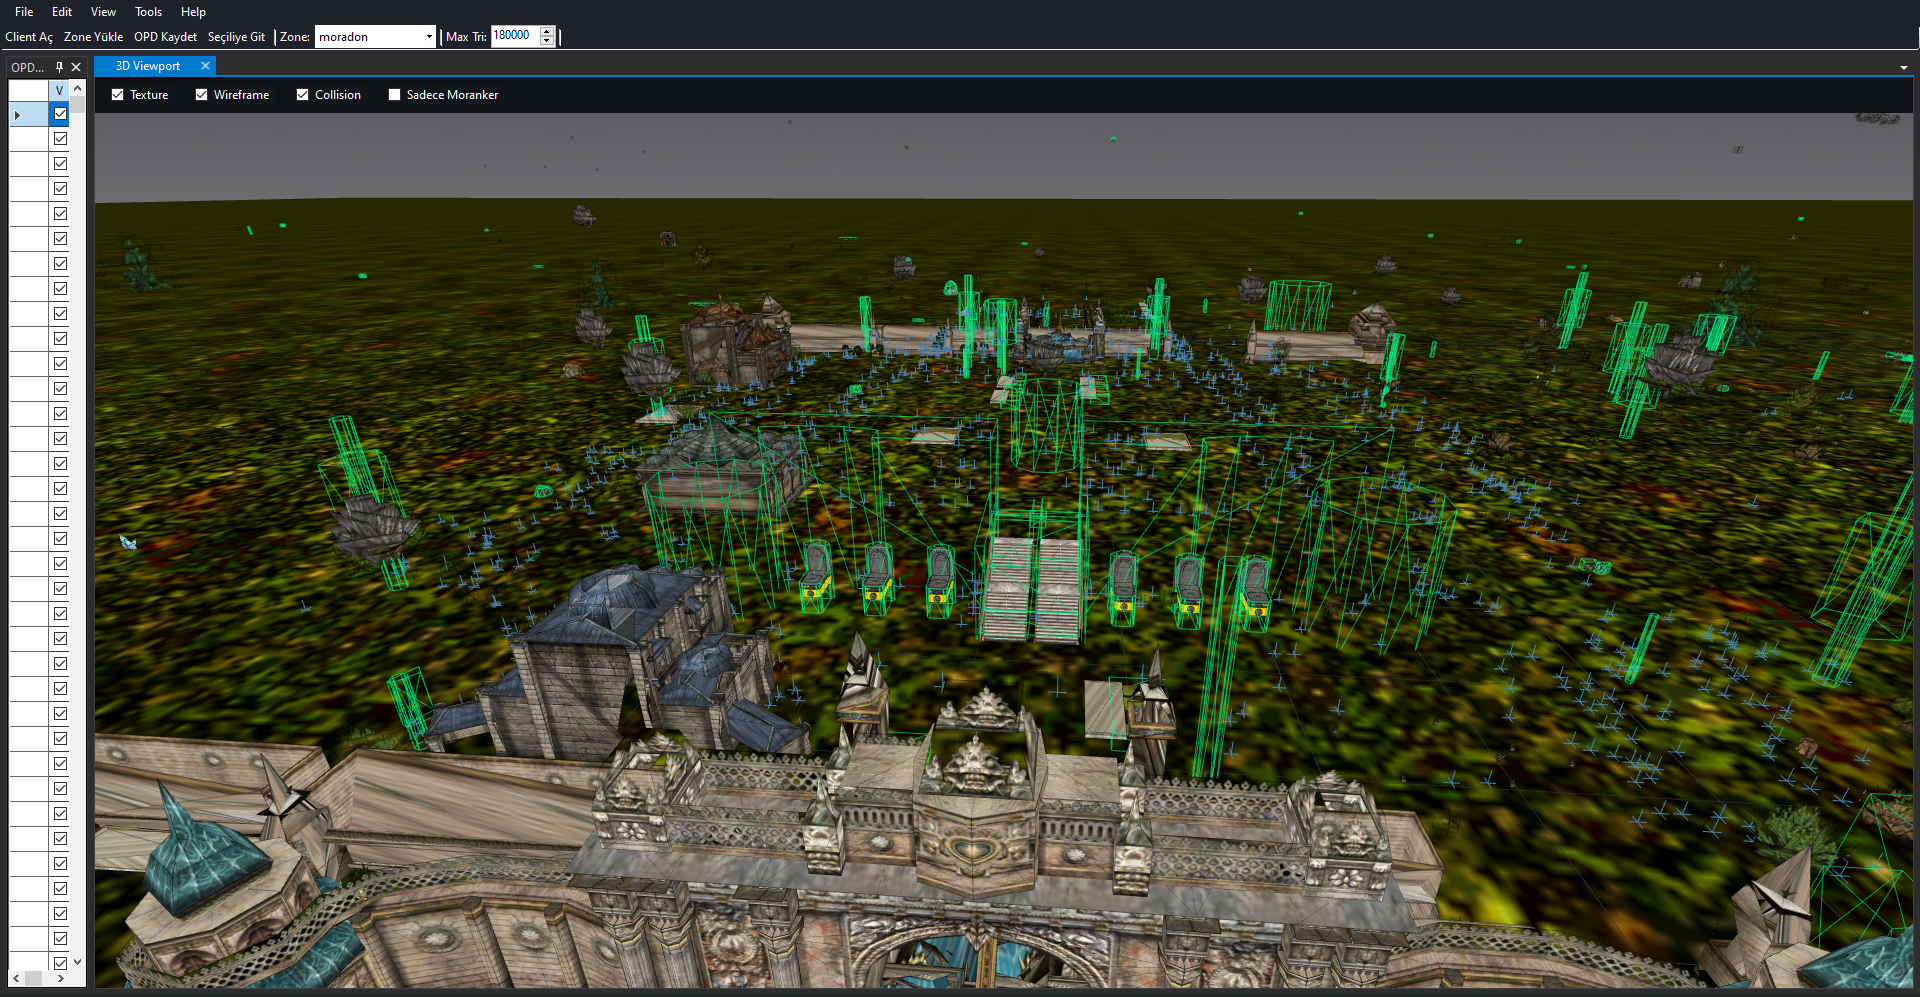Image resolution: width=1920 pixels, height=997 pixels.
Task: Click the row selector arrow in OPD list
Action: coord(18,115)
